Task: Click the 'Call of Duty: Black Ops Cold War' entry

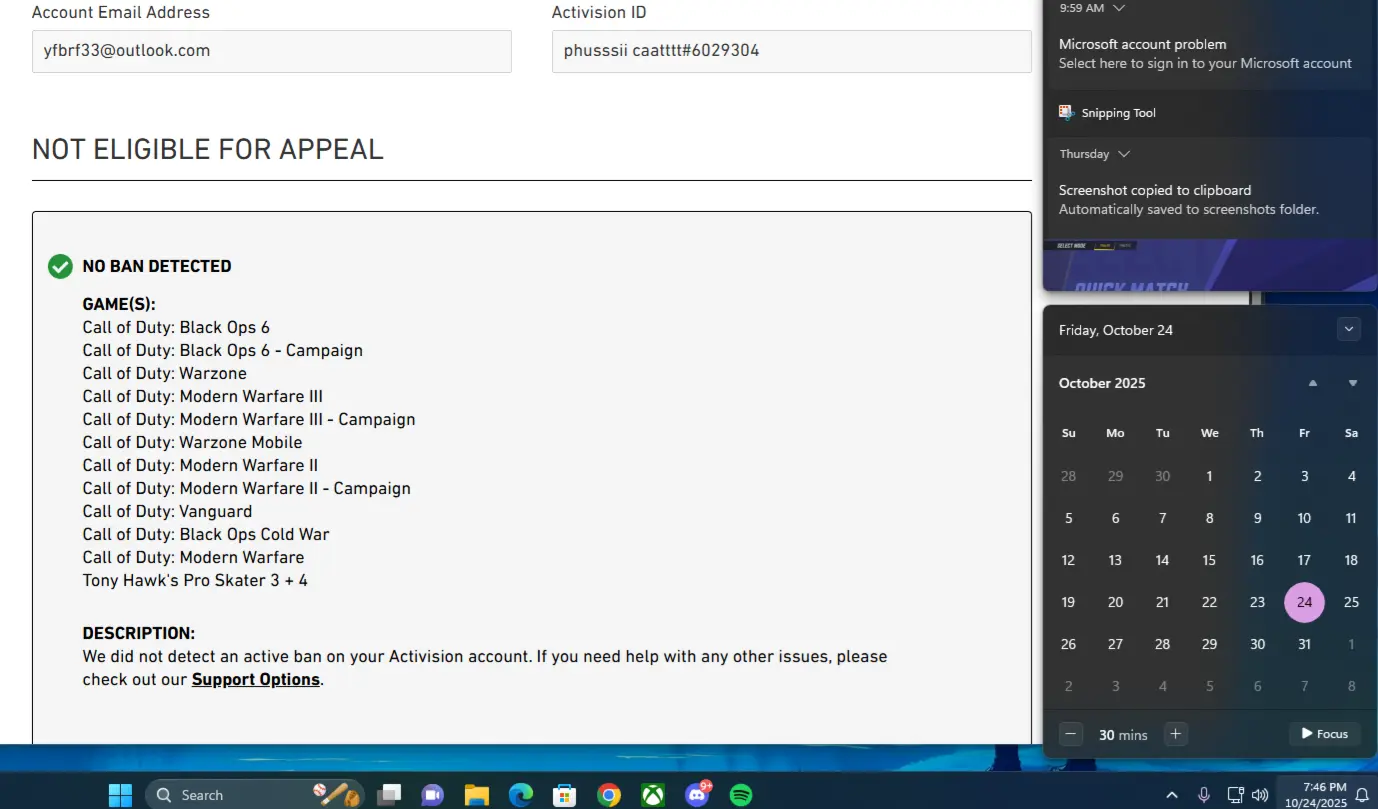Action: [206, 534]
